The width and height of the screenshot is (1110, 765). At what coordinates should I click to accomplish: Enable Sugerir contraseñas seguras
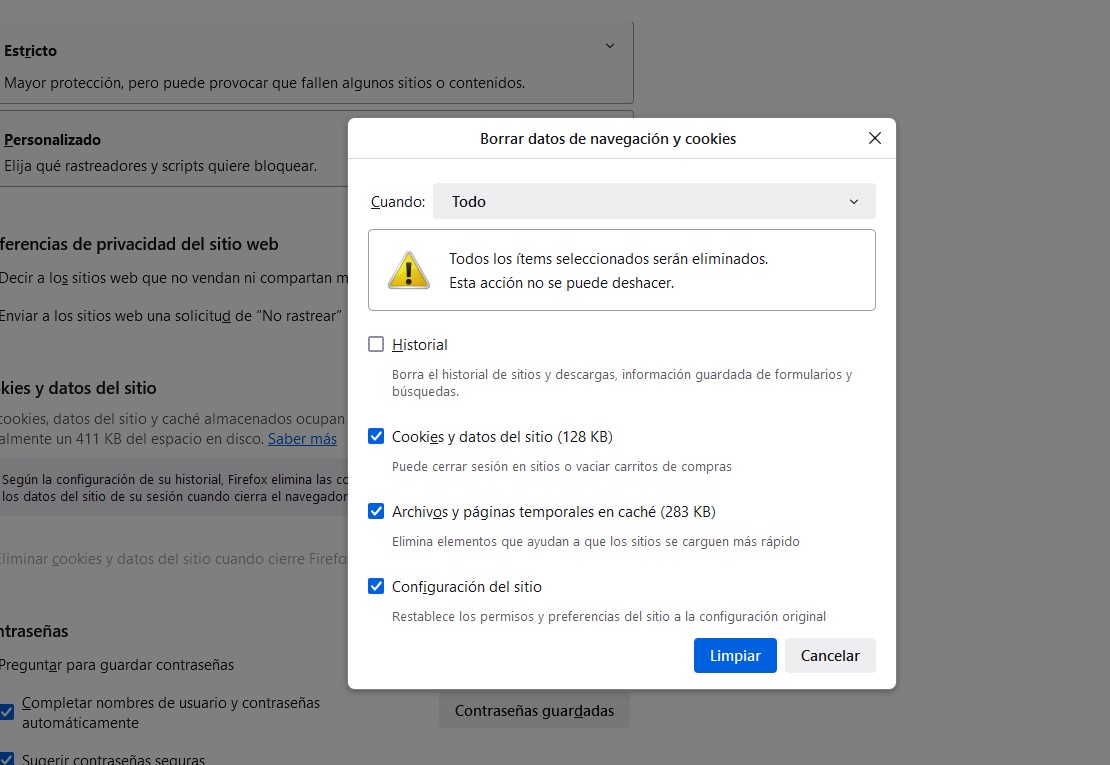(7, 760)
